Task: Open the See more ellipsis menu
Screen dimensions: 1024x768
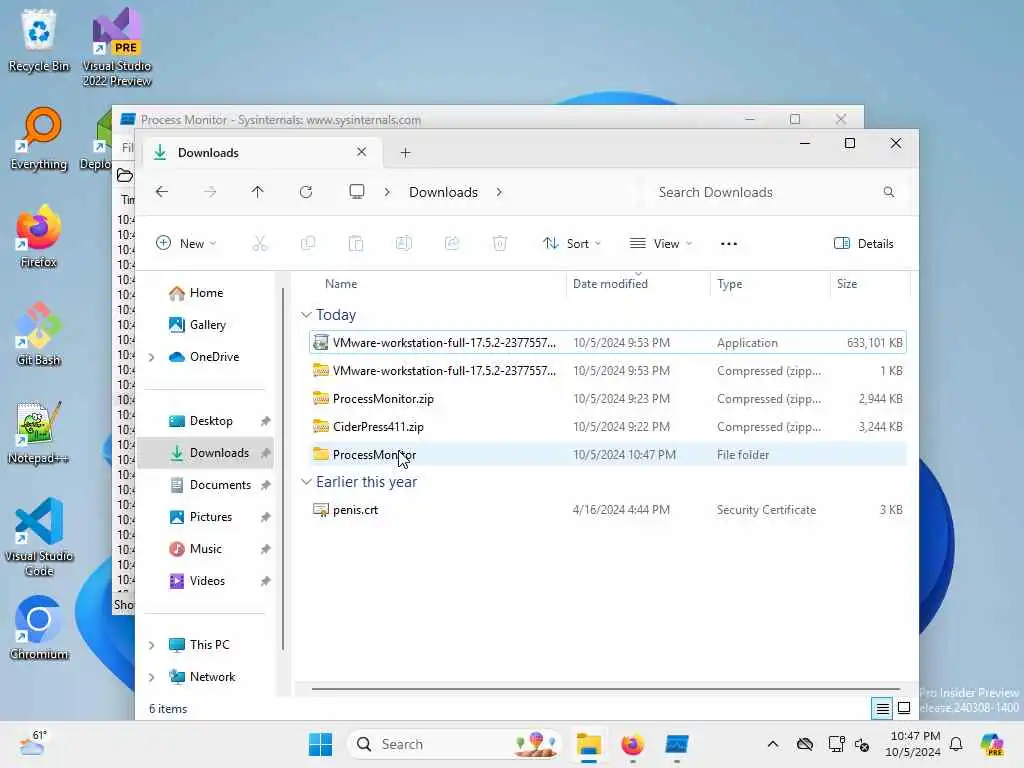Action: pos(729,244)
